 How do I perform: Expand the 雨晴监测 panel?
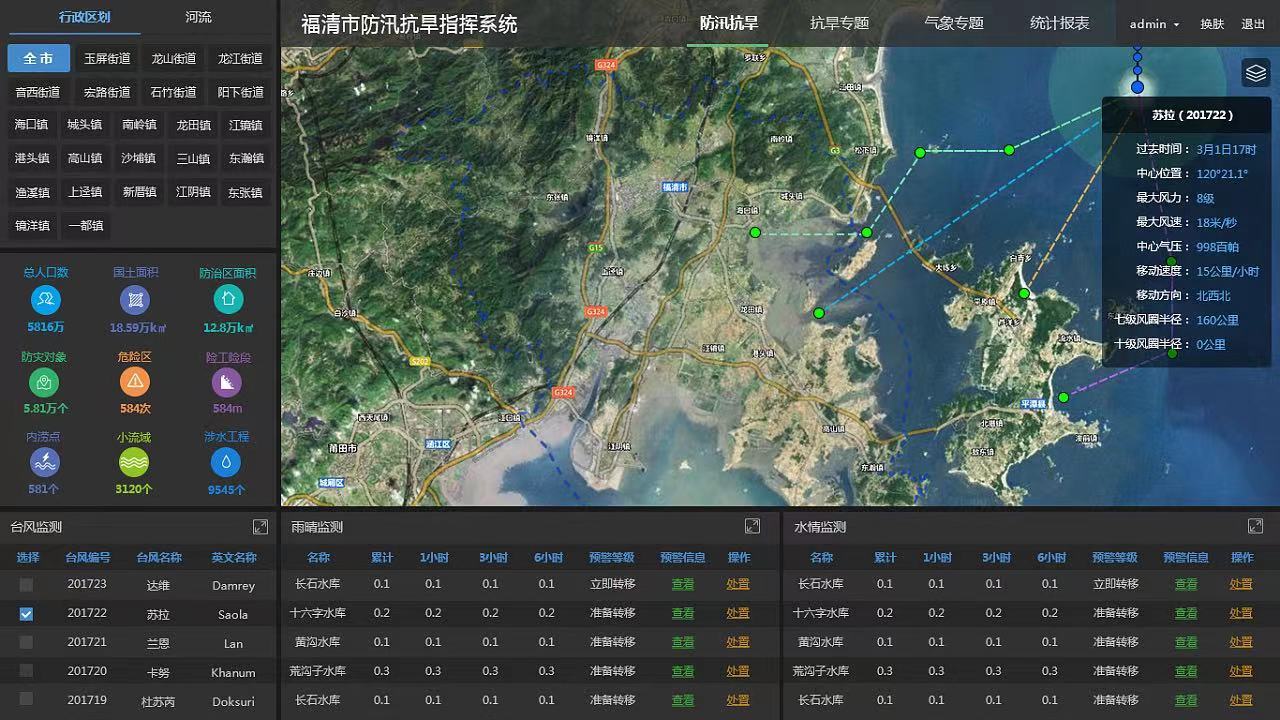pyautogui.click(x=752, y=526)
